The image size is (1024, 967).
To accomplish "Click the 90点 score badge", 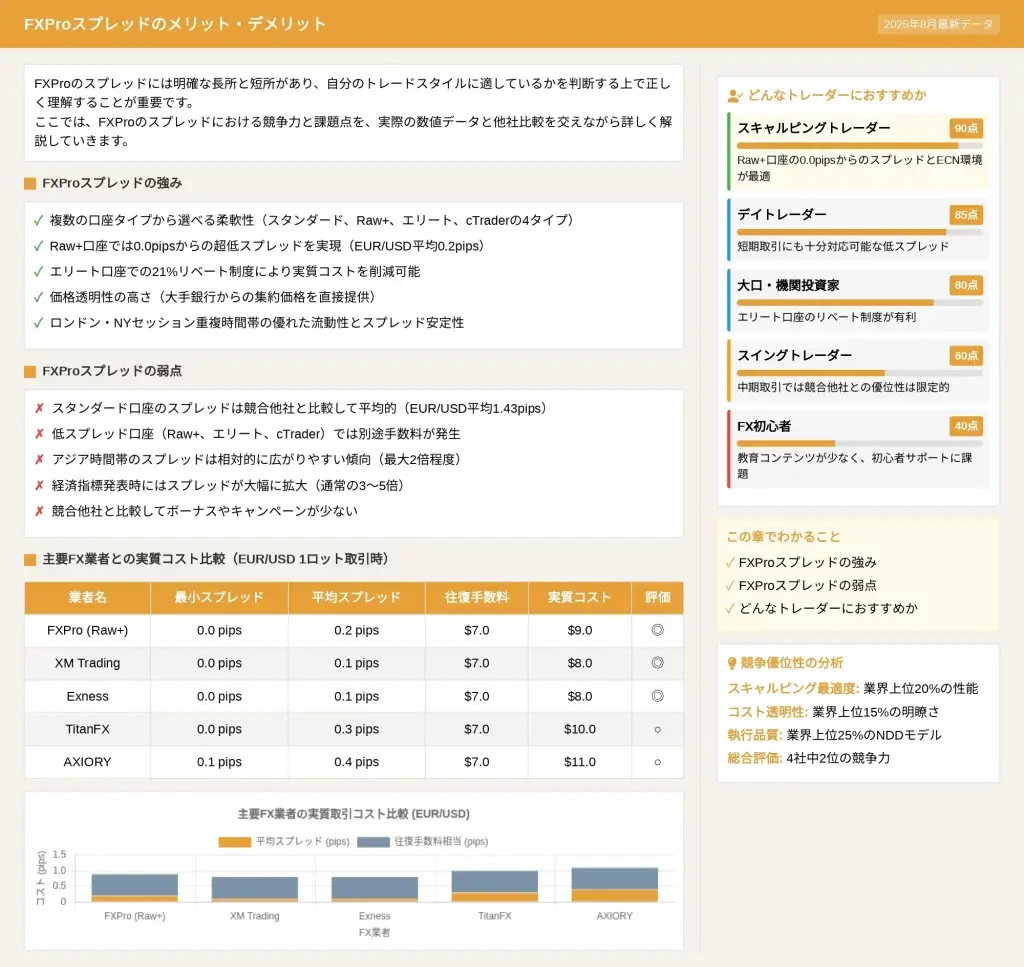I will (966, 128).
